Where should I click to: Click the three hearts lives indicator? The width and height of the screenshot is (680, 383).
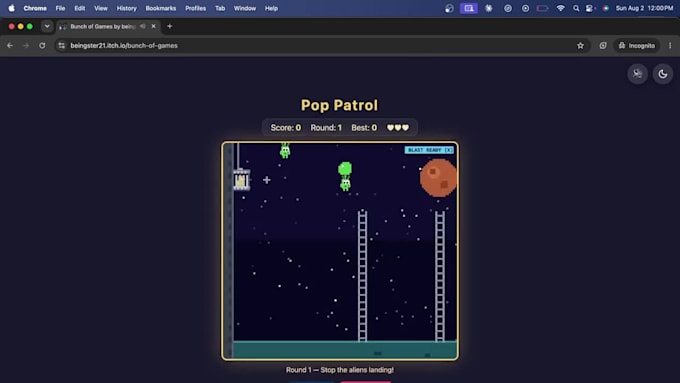(x=398, y=128)
